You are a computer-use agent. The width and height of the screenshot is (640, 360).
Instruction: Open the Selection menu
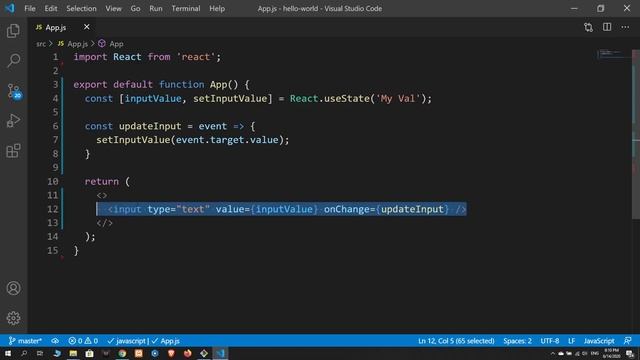[x=81, y=8]
